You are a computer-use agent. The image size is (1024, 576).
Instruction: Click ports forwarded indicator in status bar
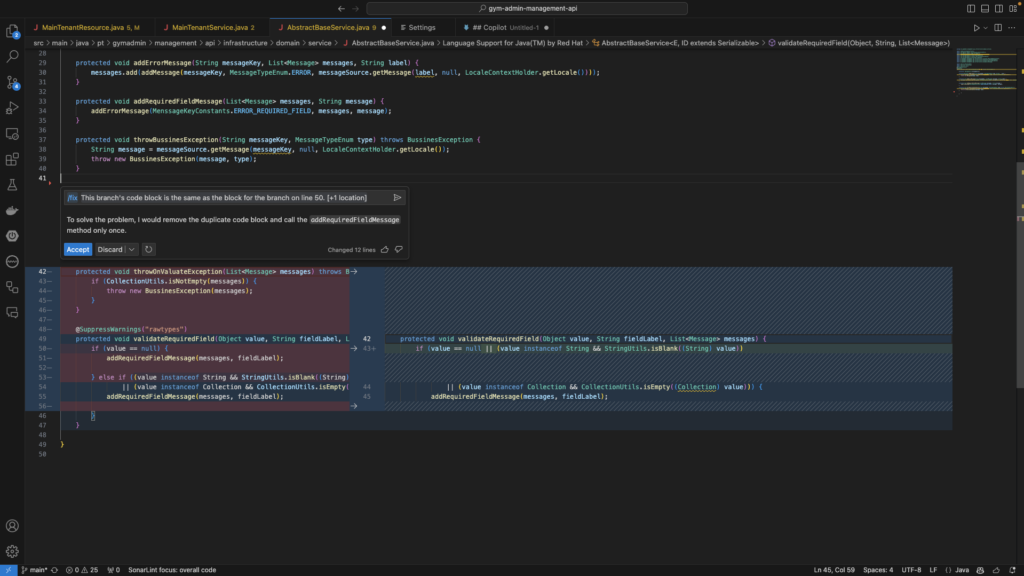[114, 570]
